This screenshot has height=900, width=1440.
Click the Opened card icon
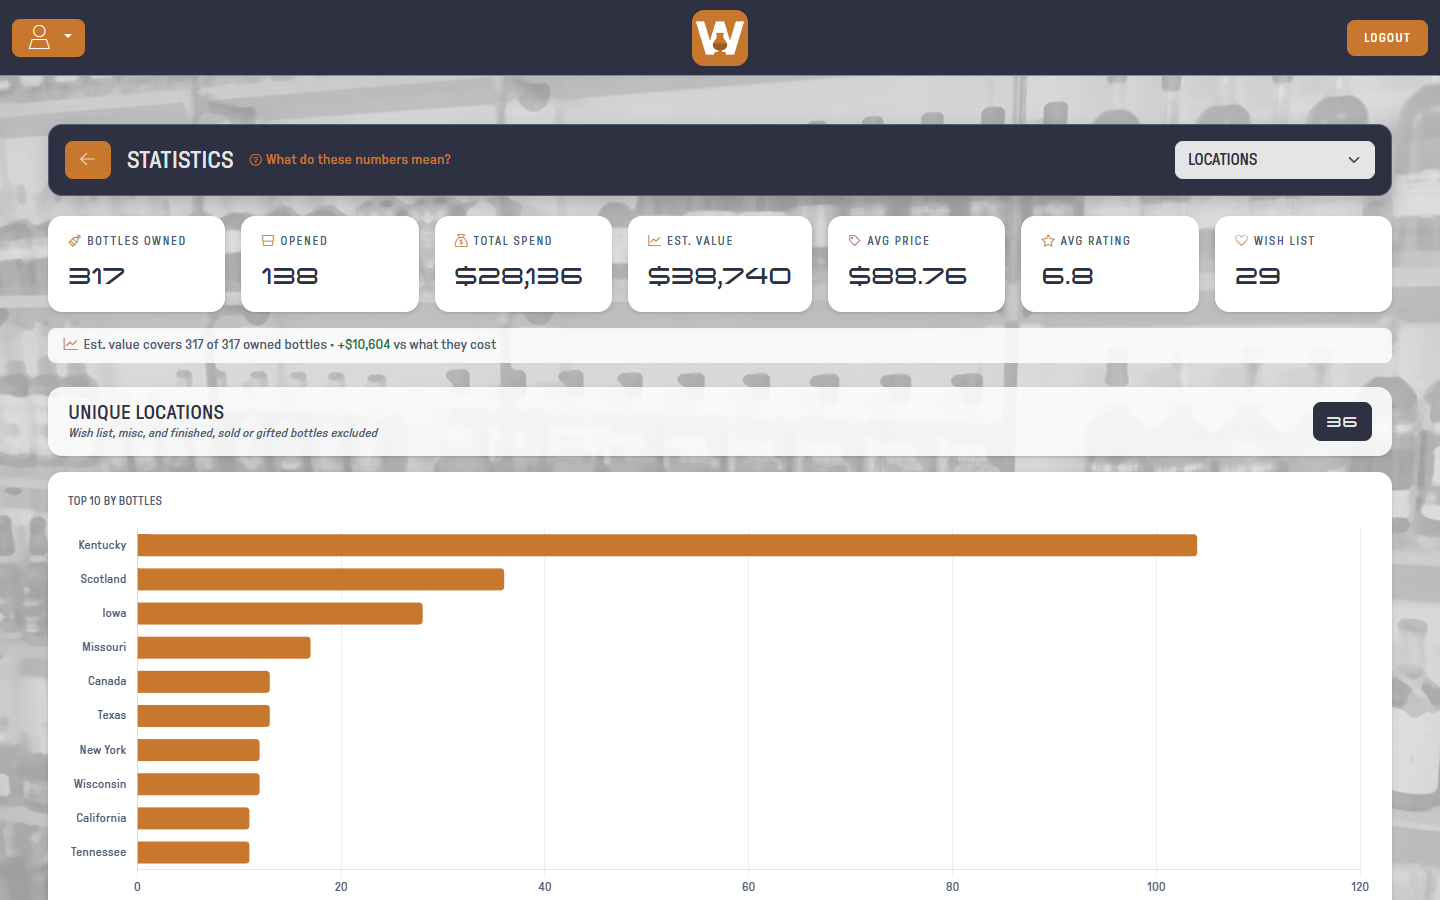268,241
